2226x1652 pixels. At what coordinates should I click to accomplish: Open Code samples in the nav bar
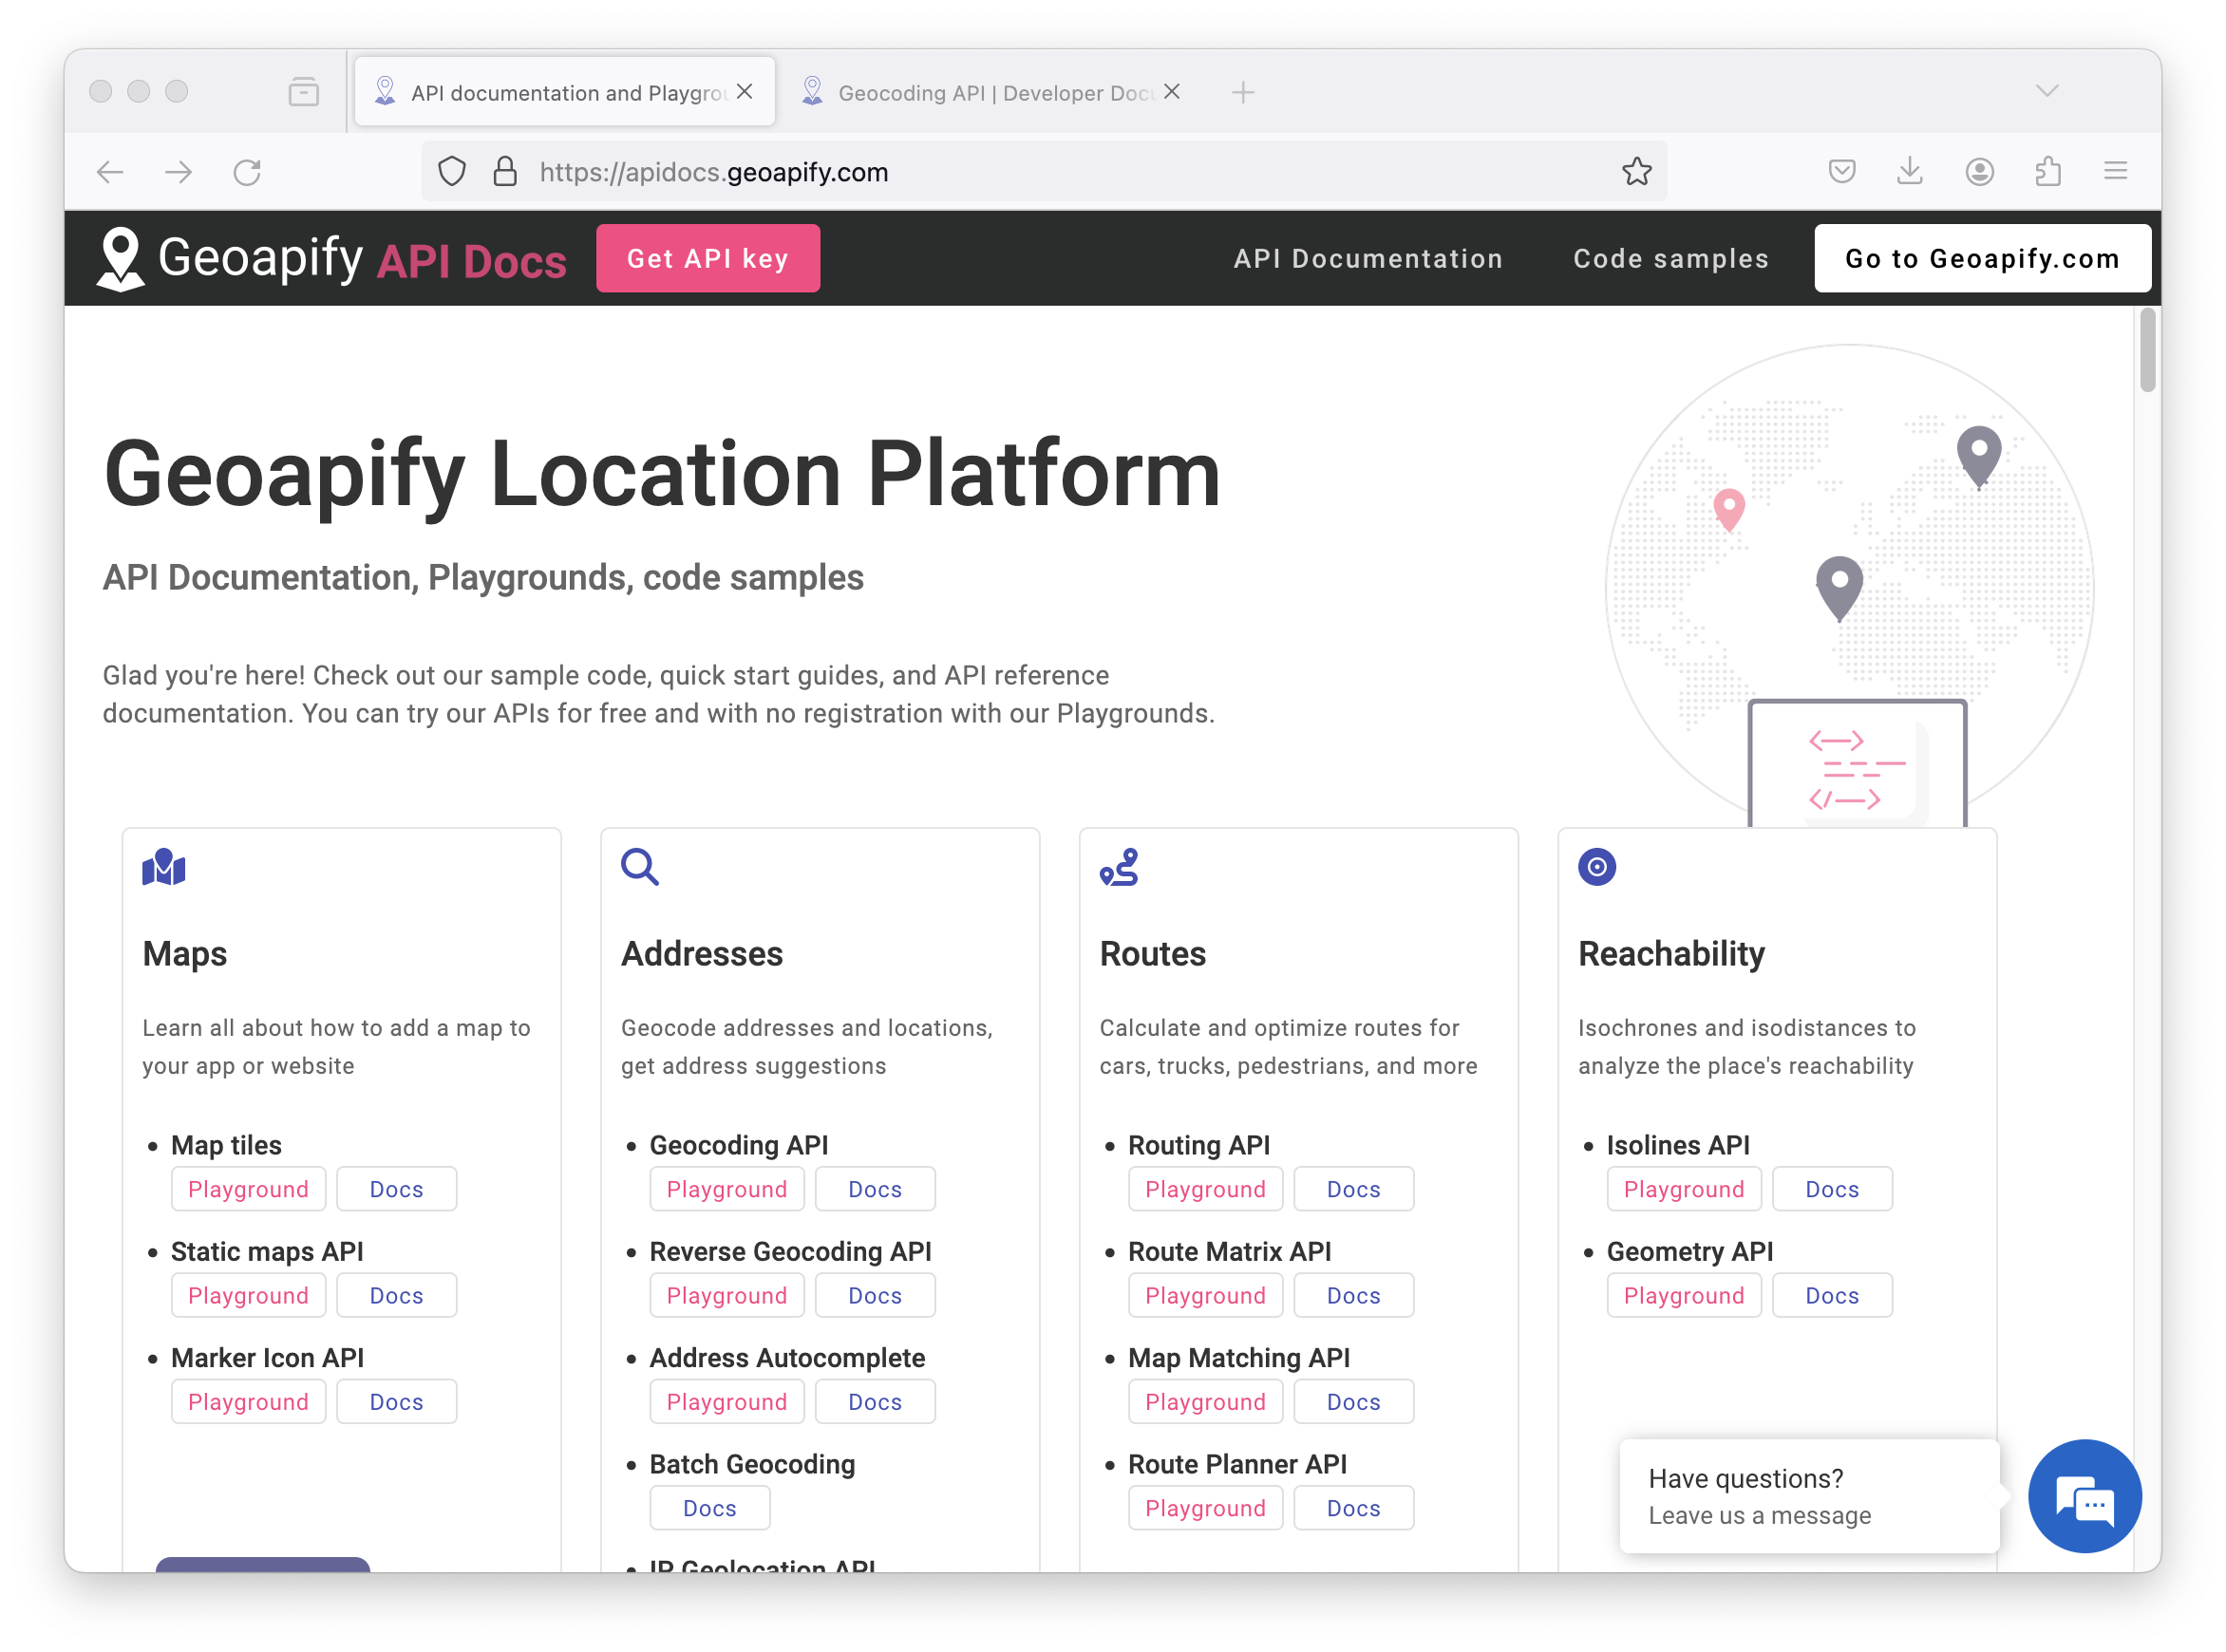click(x=1671, y=259)
